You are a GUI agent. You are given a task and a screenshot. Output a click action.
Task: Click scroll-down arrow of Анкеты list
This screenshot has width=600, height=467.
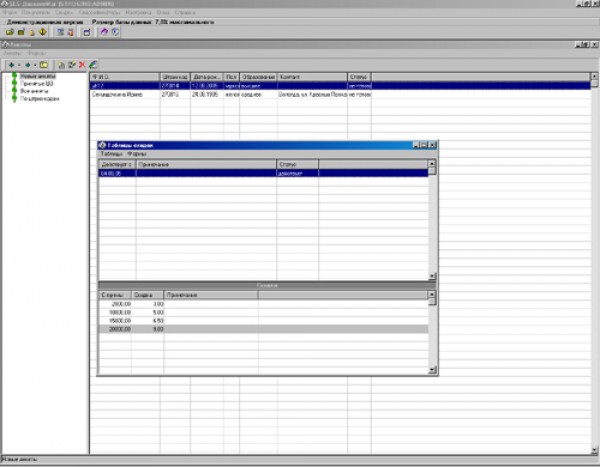pos(594,450)
